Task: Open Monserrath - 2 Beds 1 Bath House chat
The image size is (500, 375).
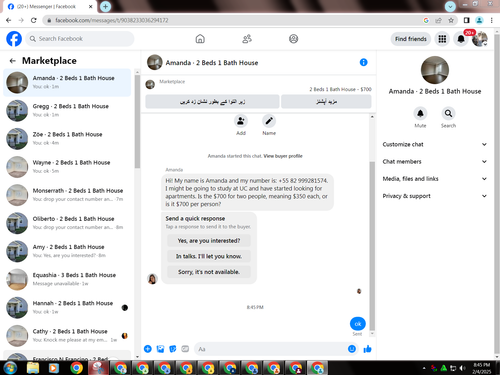Action: (67, 195)
